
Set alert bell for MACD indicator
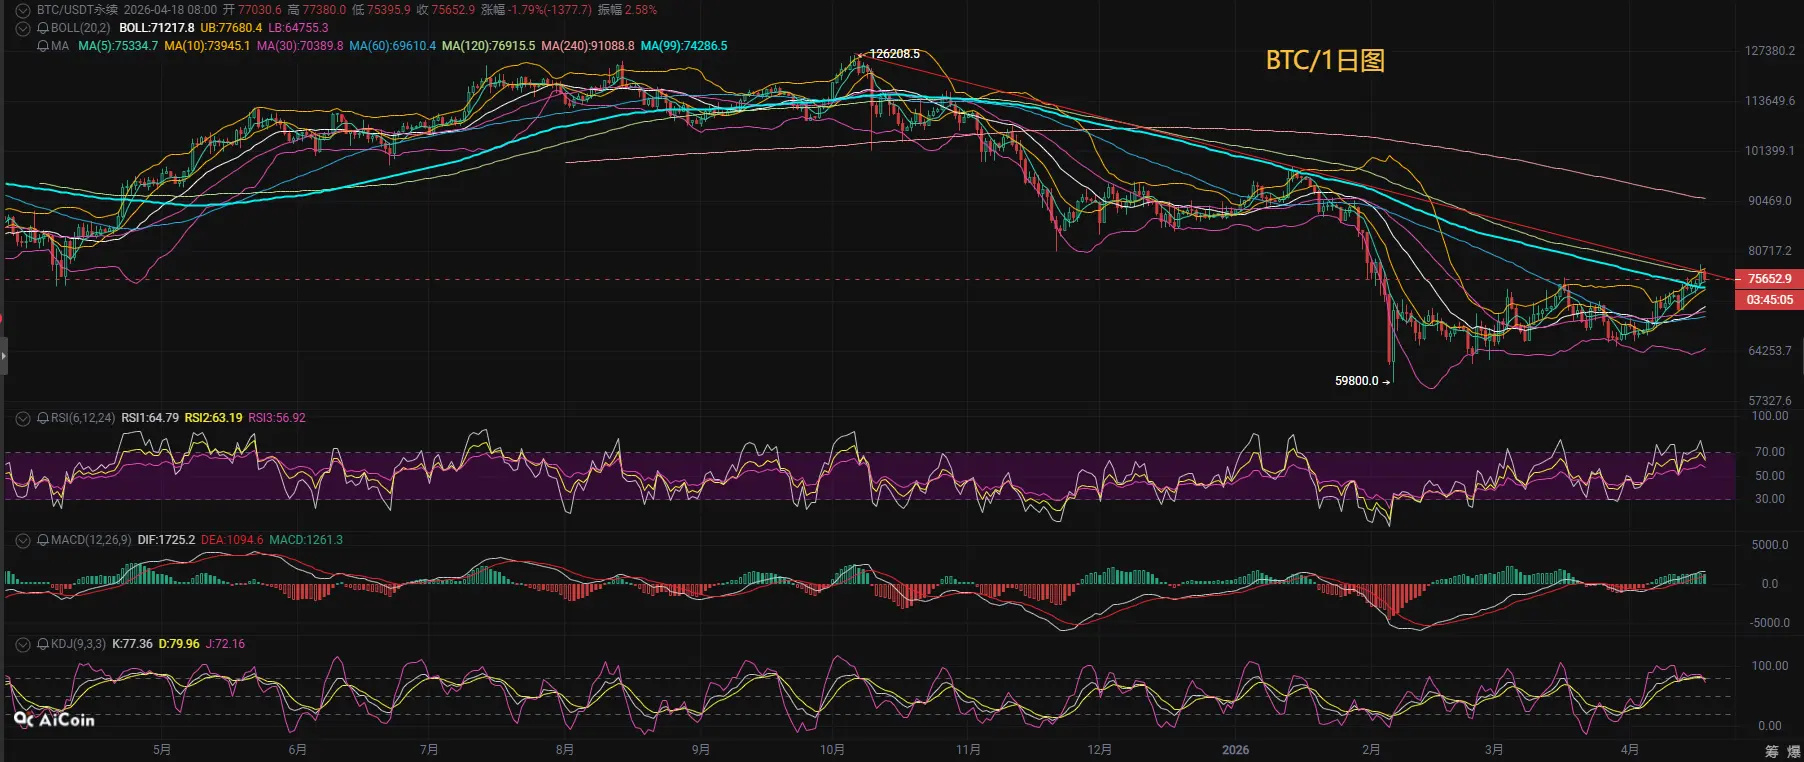(43, 540)
